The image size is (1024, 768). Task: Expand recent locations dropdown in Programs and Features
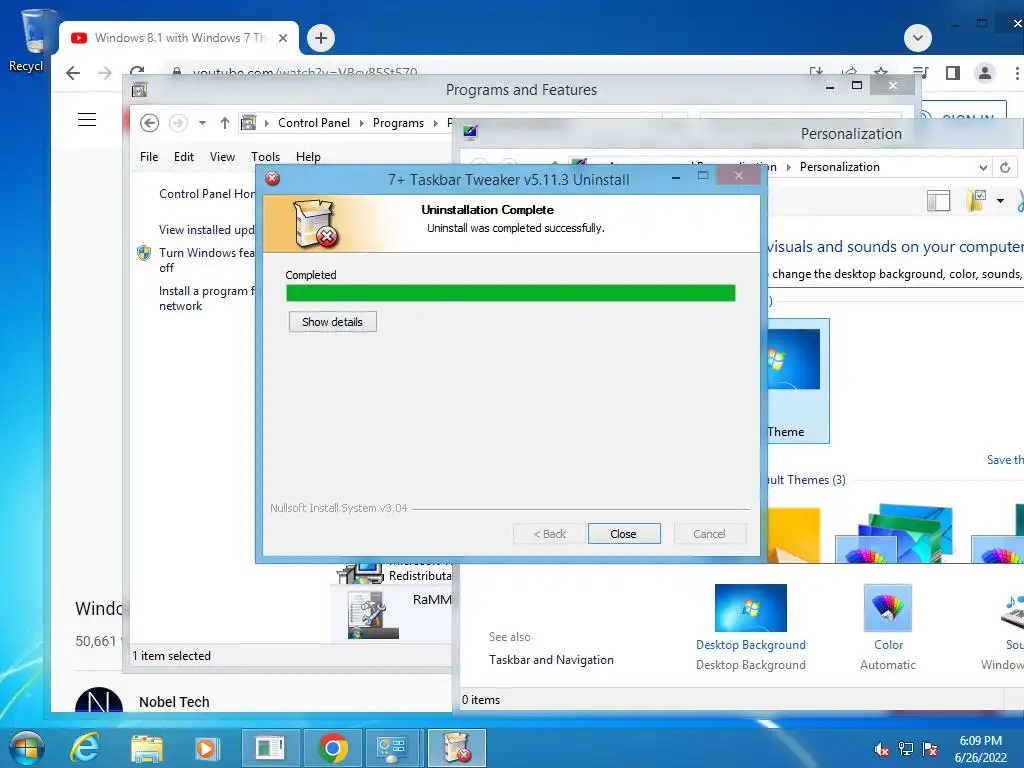pos(202,123)
